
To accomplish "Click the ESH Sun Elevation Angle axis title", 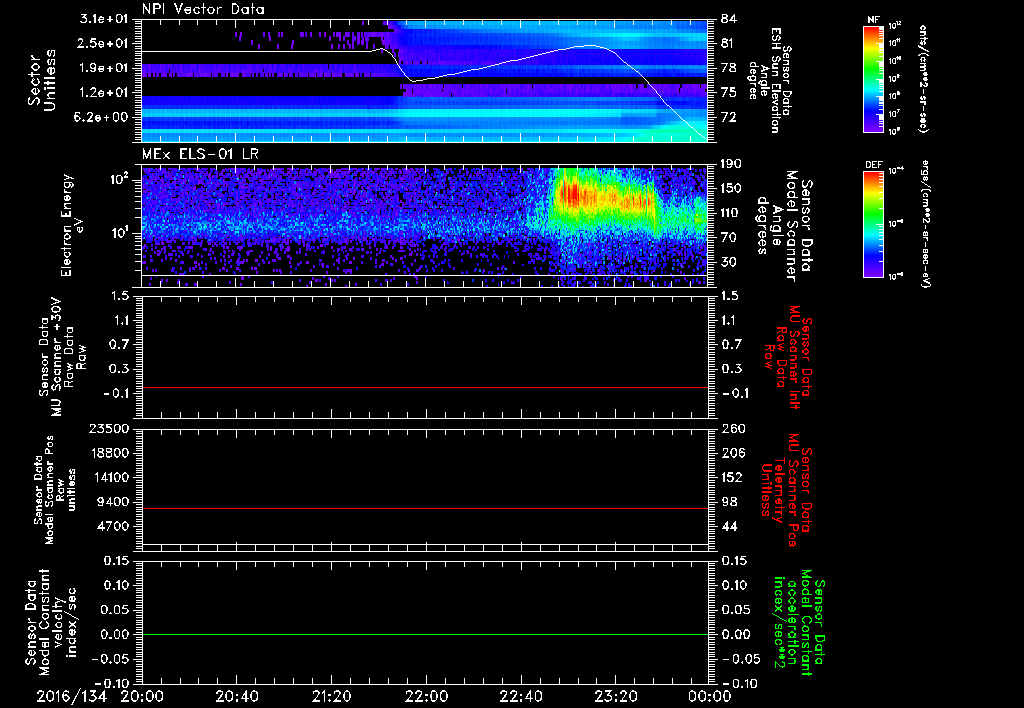I will (771, 80).
